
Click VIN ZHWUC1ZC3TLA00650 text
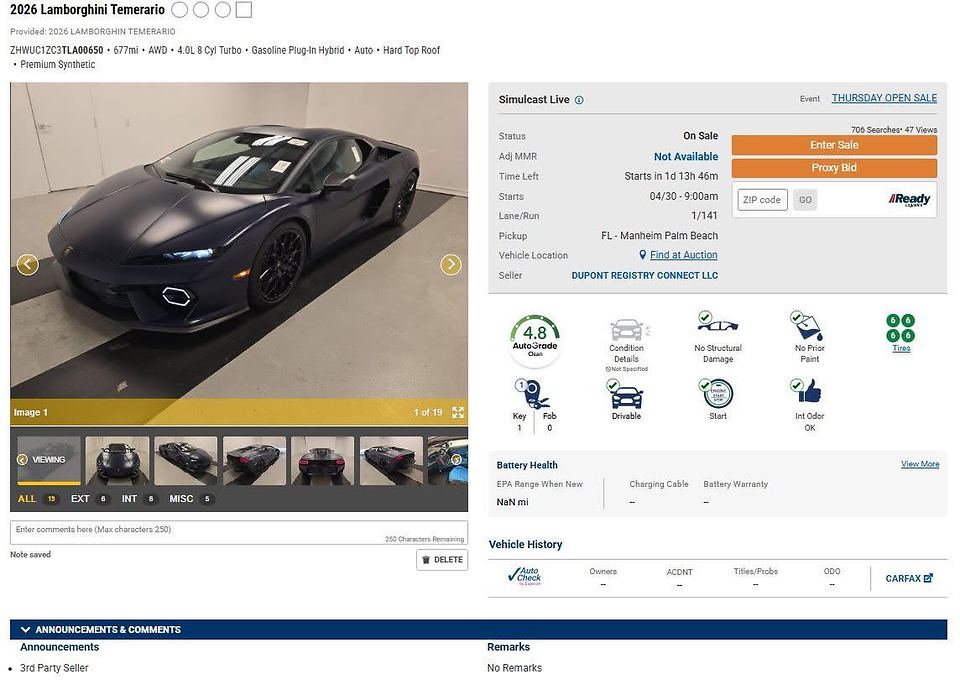coord(56,50)
